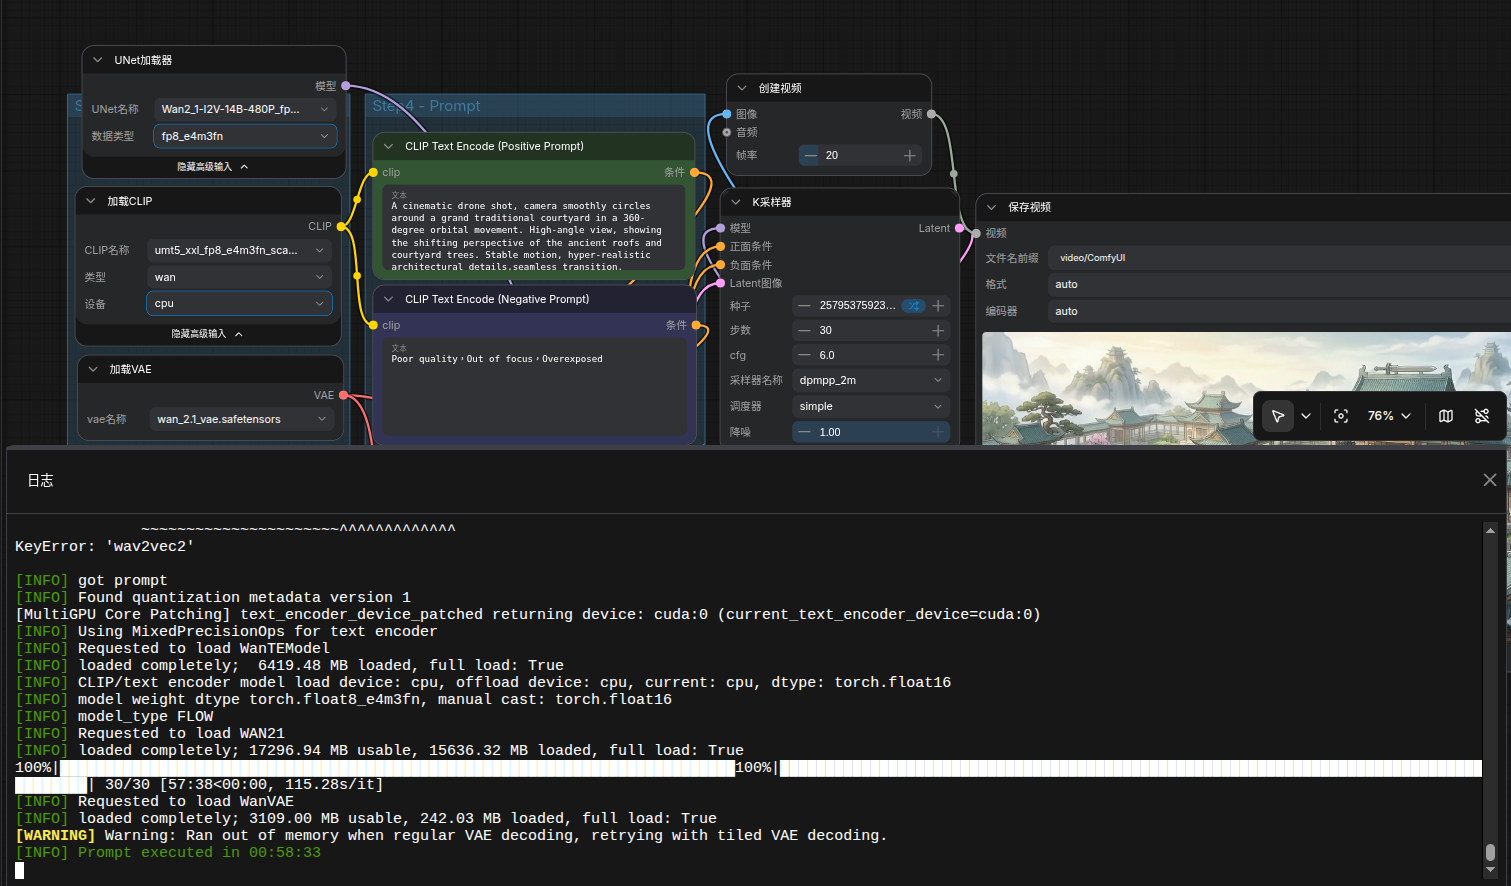Click the 条件 output port of Negative Prompt
Image resolution: width=1511 pixels, height=886 pixels.
click(696, 325)
